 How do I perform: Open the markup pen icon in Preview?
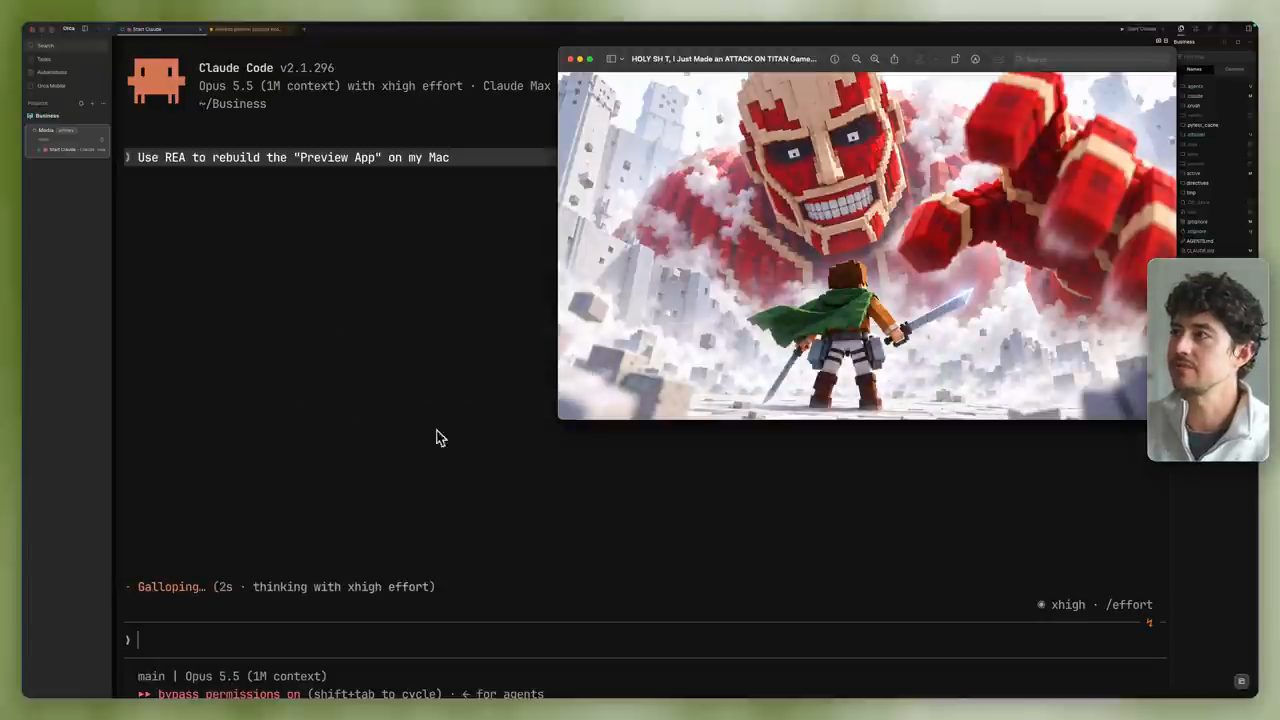click(x=975, y=59)
